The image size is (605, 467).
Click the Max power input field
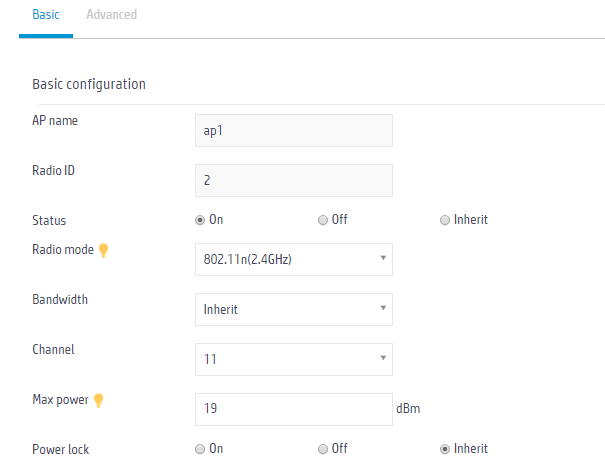(x=294, y=409)
